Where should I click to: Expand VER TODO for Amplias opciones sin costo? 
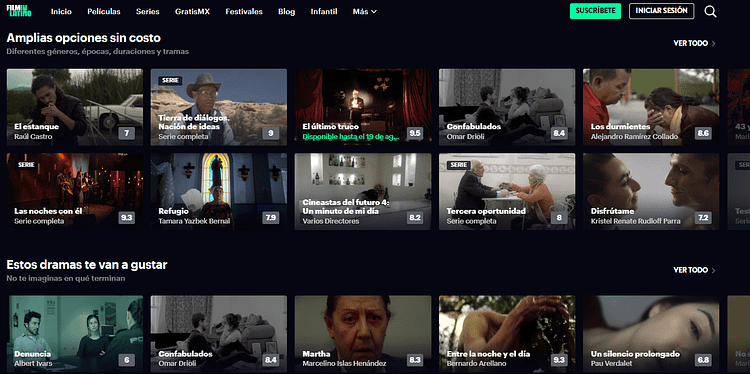695,43
